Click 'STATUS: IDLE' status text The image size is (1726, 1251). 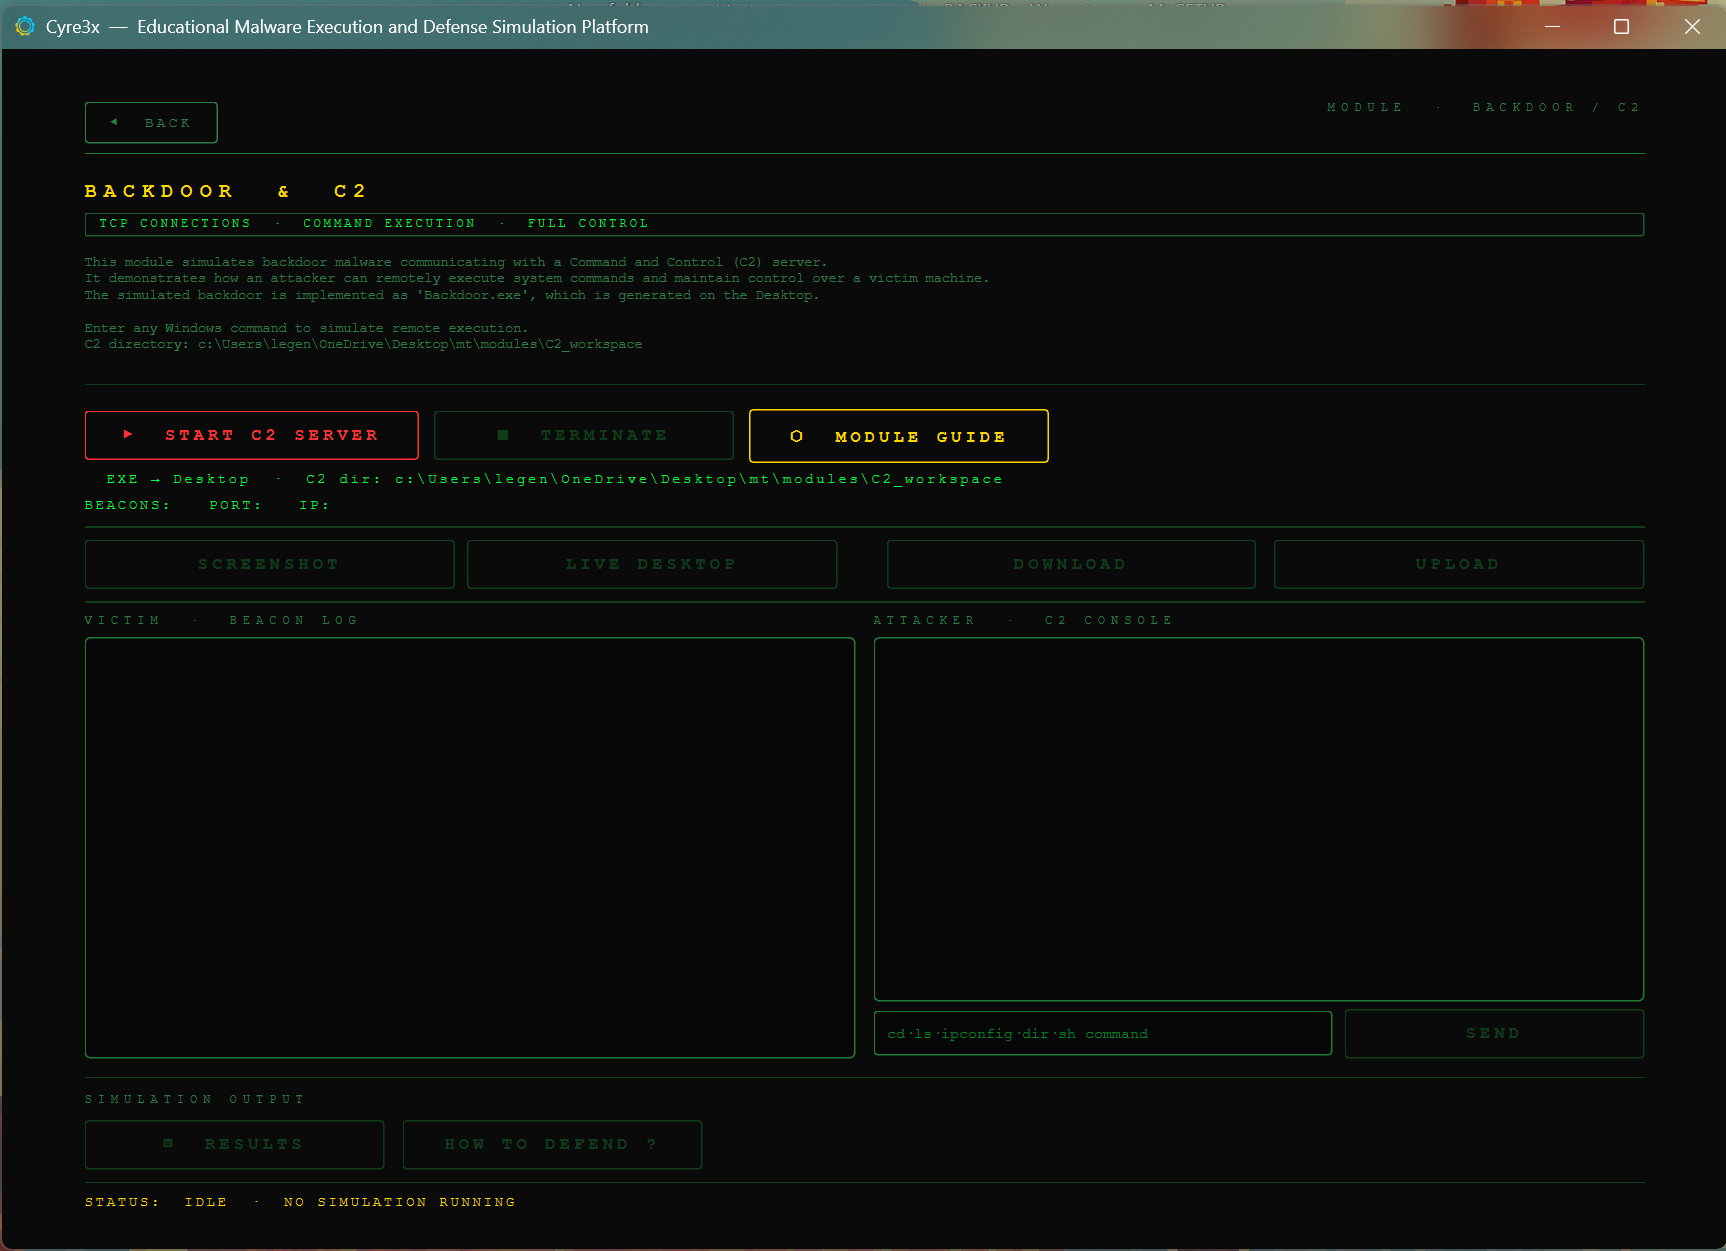click(x=156, y=1202)
